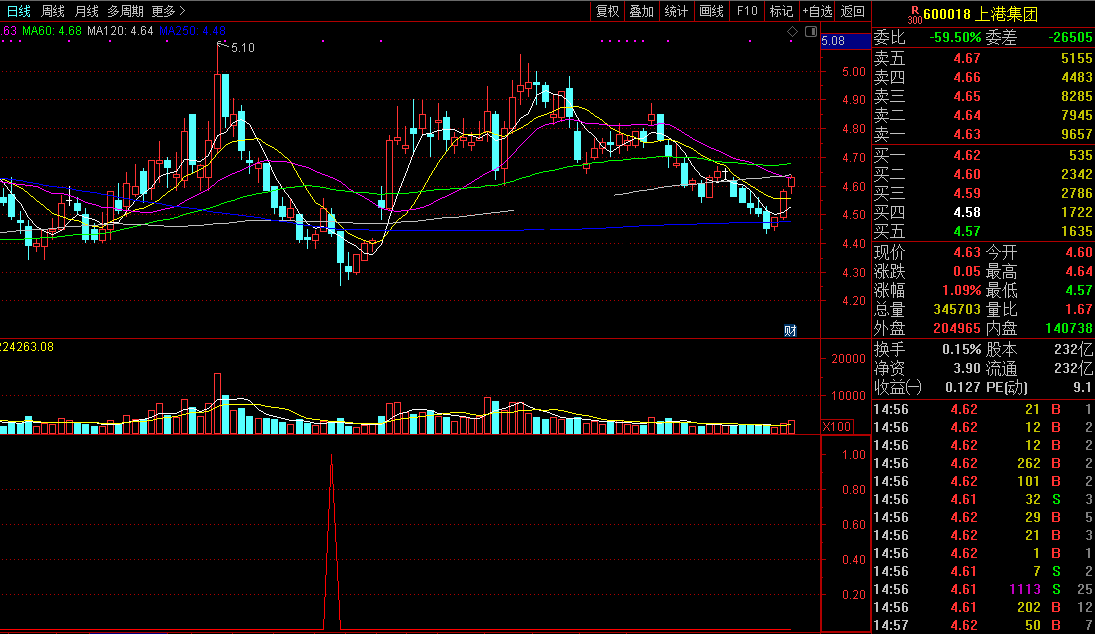Screen dimensions: 1095x634
Task: Select the MA60: 4.68 indicator label
Action: 52,31
